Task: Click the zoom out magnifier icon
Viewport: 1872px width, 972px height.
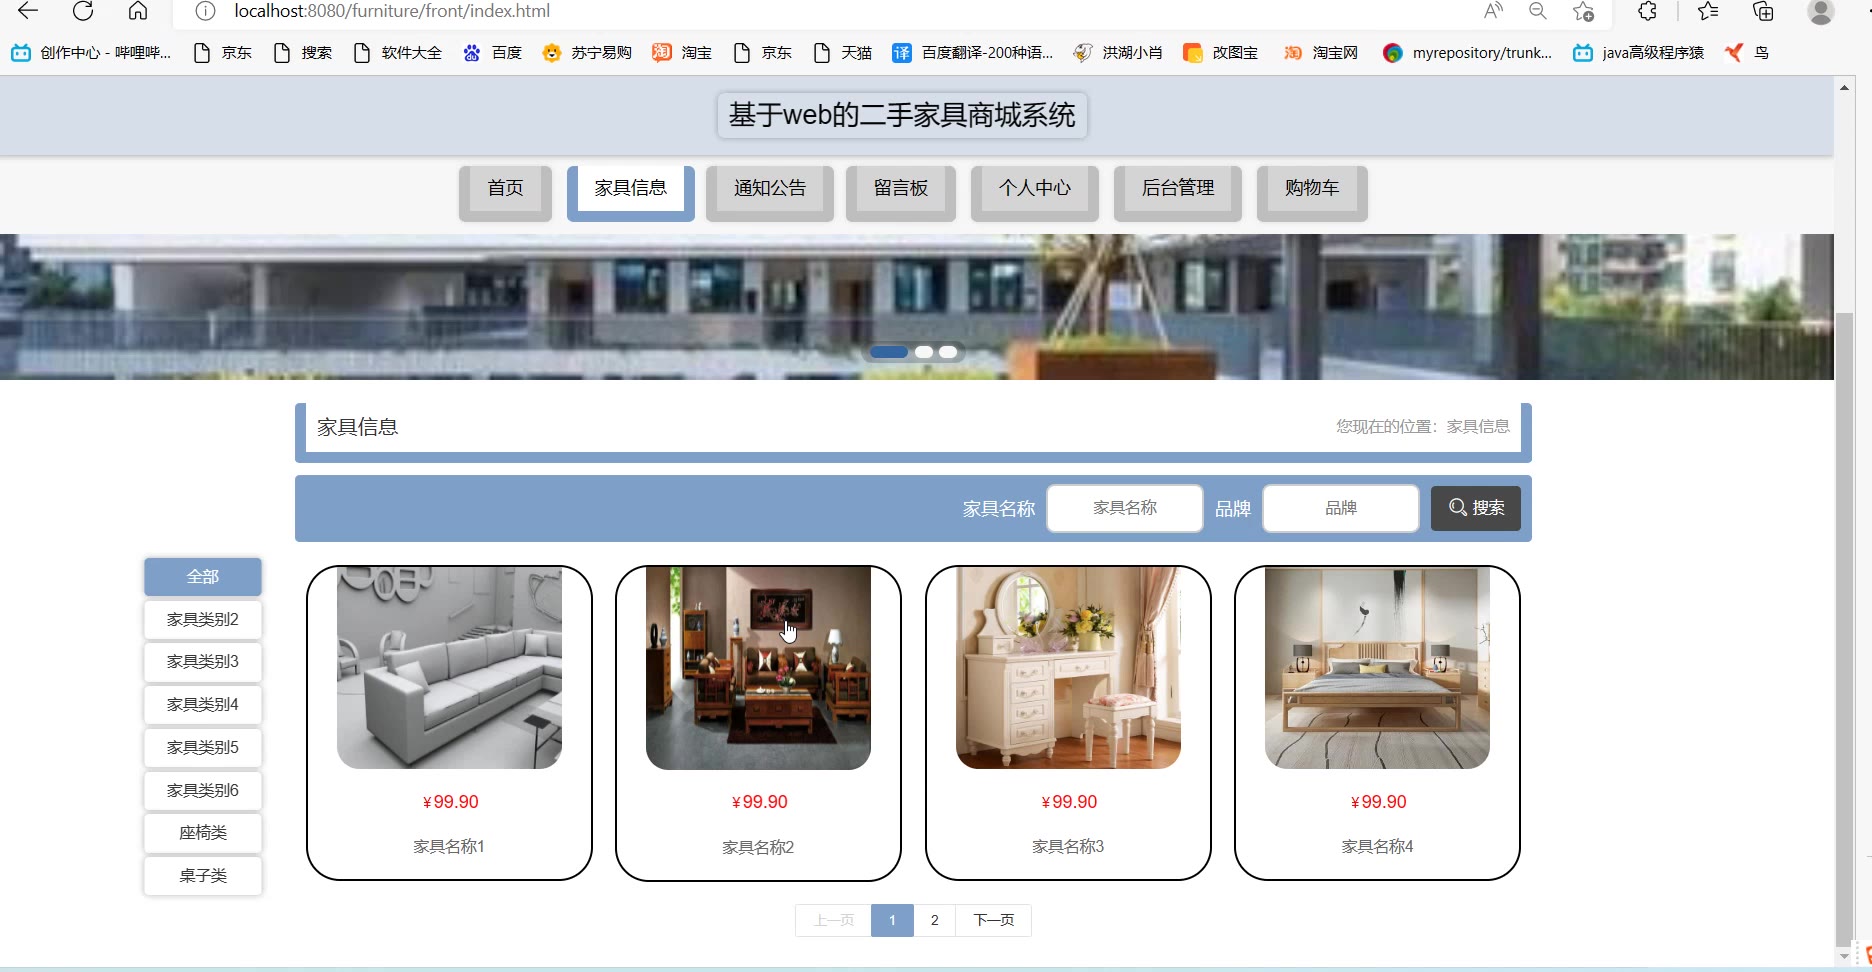Action: [x=1538, y=11]
